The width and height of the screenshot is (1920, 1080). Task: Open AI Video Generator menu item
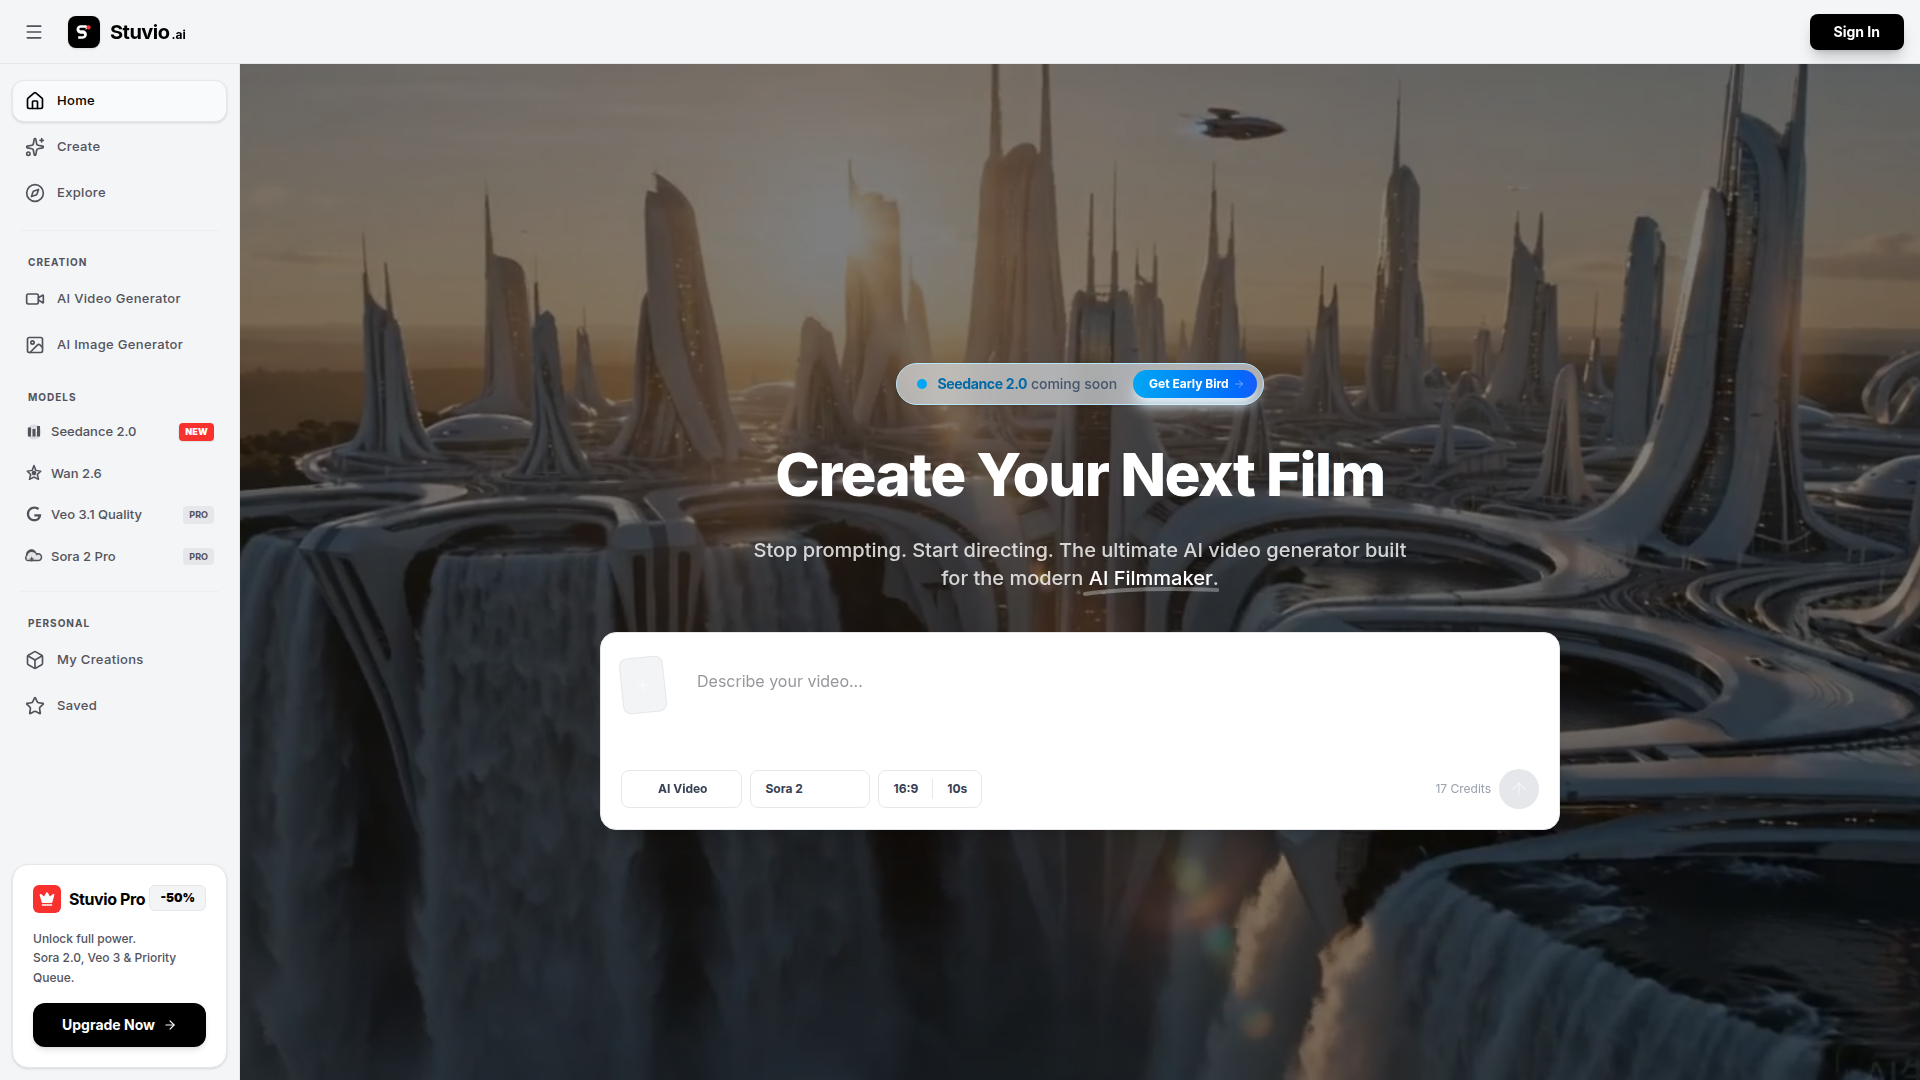pyautogui.click(x=118, y=299)
